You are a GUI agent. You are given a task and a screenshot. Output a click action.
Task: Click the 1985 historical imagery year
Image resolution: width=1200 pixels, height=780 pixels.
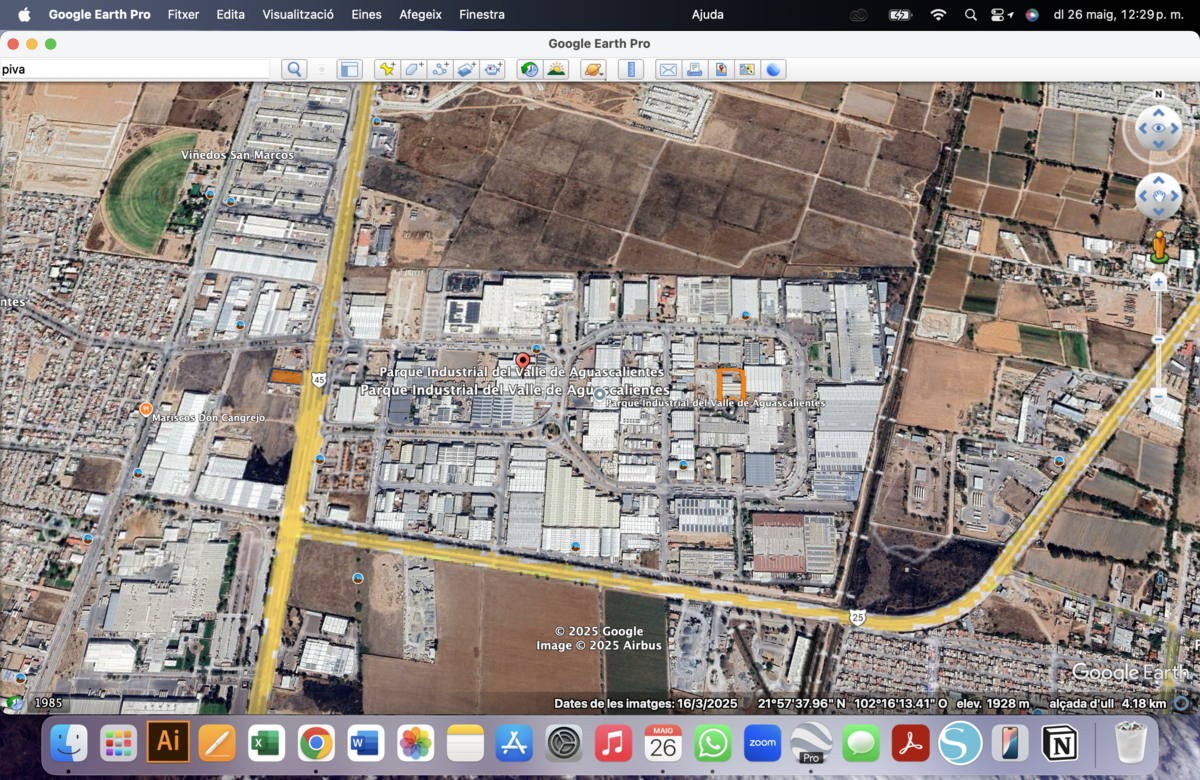click(48, 703)
